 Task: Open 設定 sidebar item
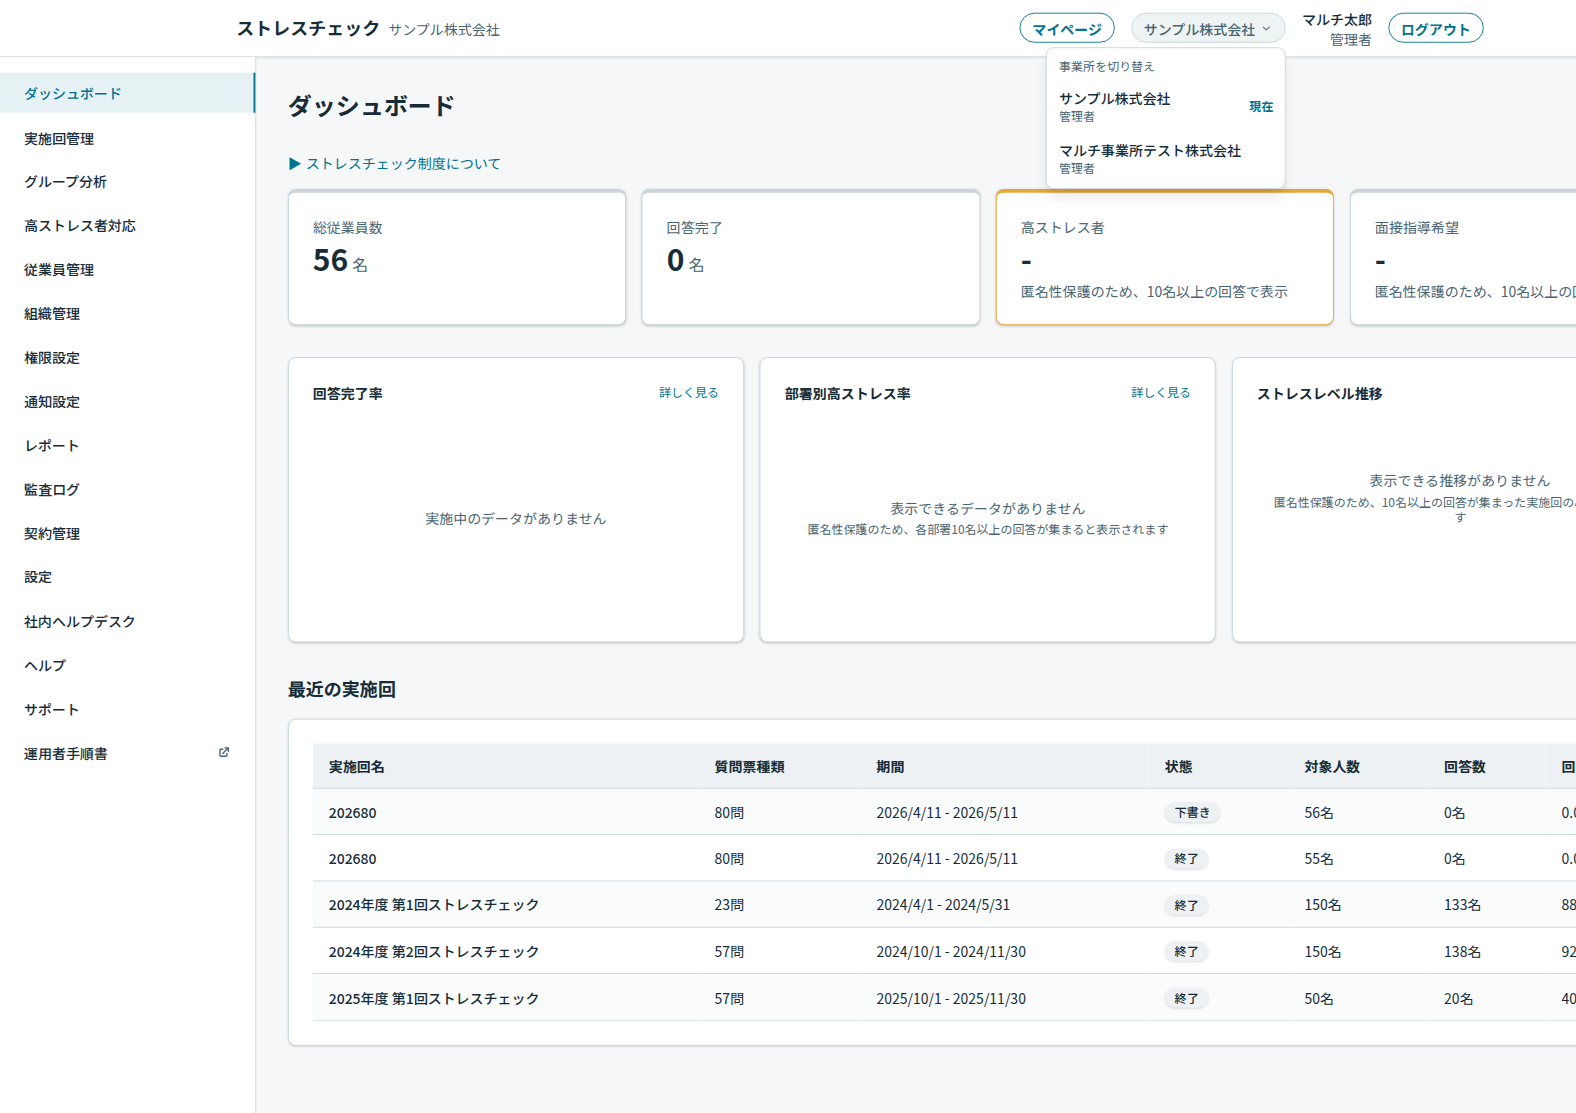(x=127, y=577)
